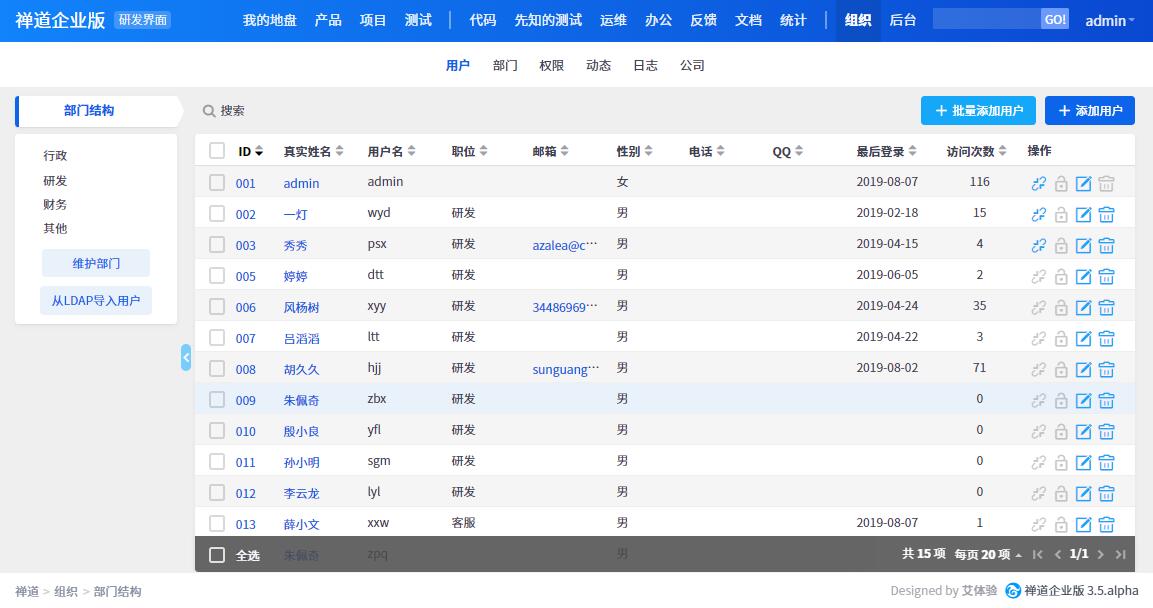Image resolution: width=1153 pixels, height=608 pixels.
Task: Click the 维护部门 button
Action: [x=96, y=263]
